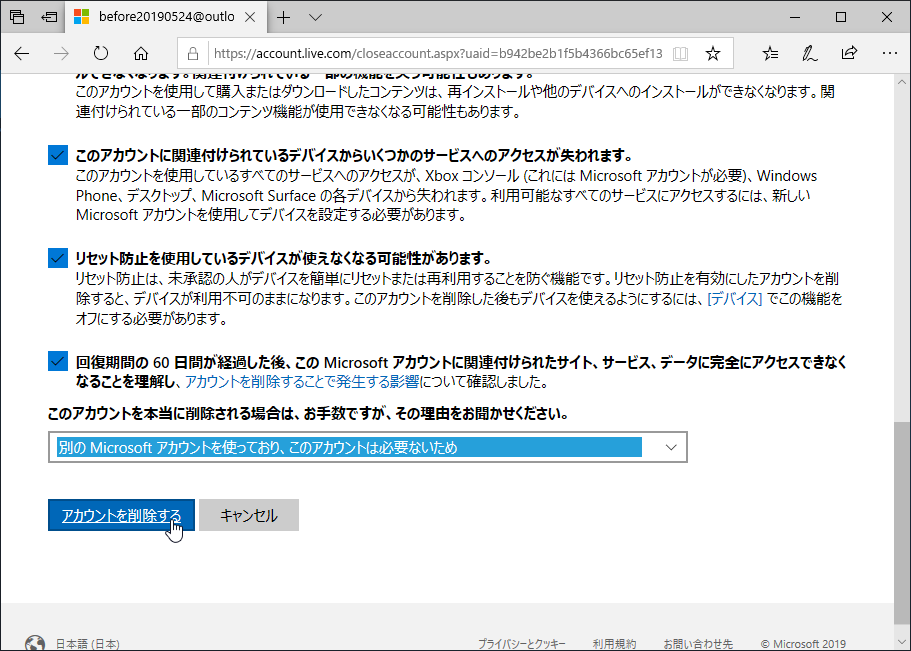This screenshot has height=651, width=911.
Task: Go to the home page
Action: [x=141, y=54]
